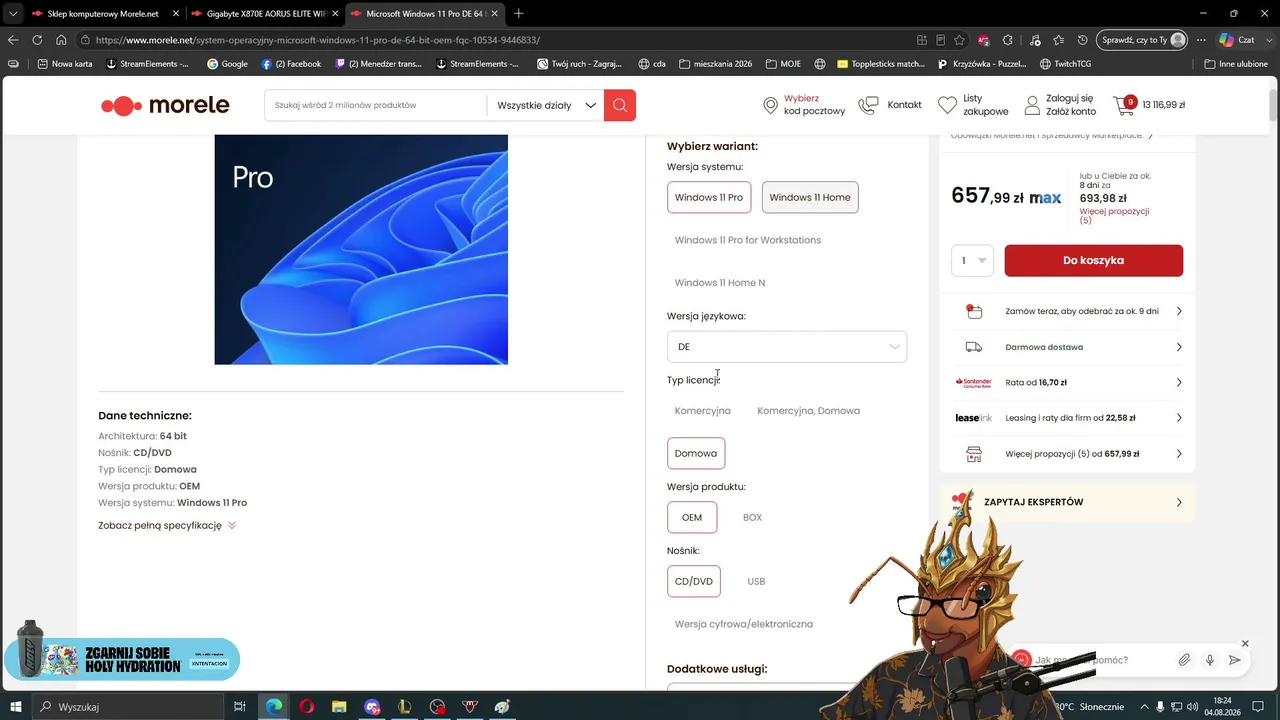1280x720 pixels.
Task: Click Do koszyka button
Action: (x=1094, y=260)
